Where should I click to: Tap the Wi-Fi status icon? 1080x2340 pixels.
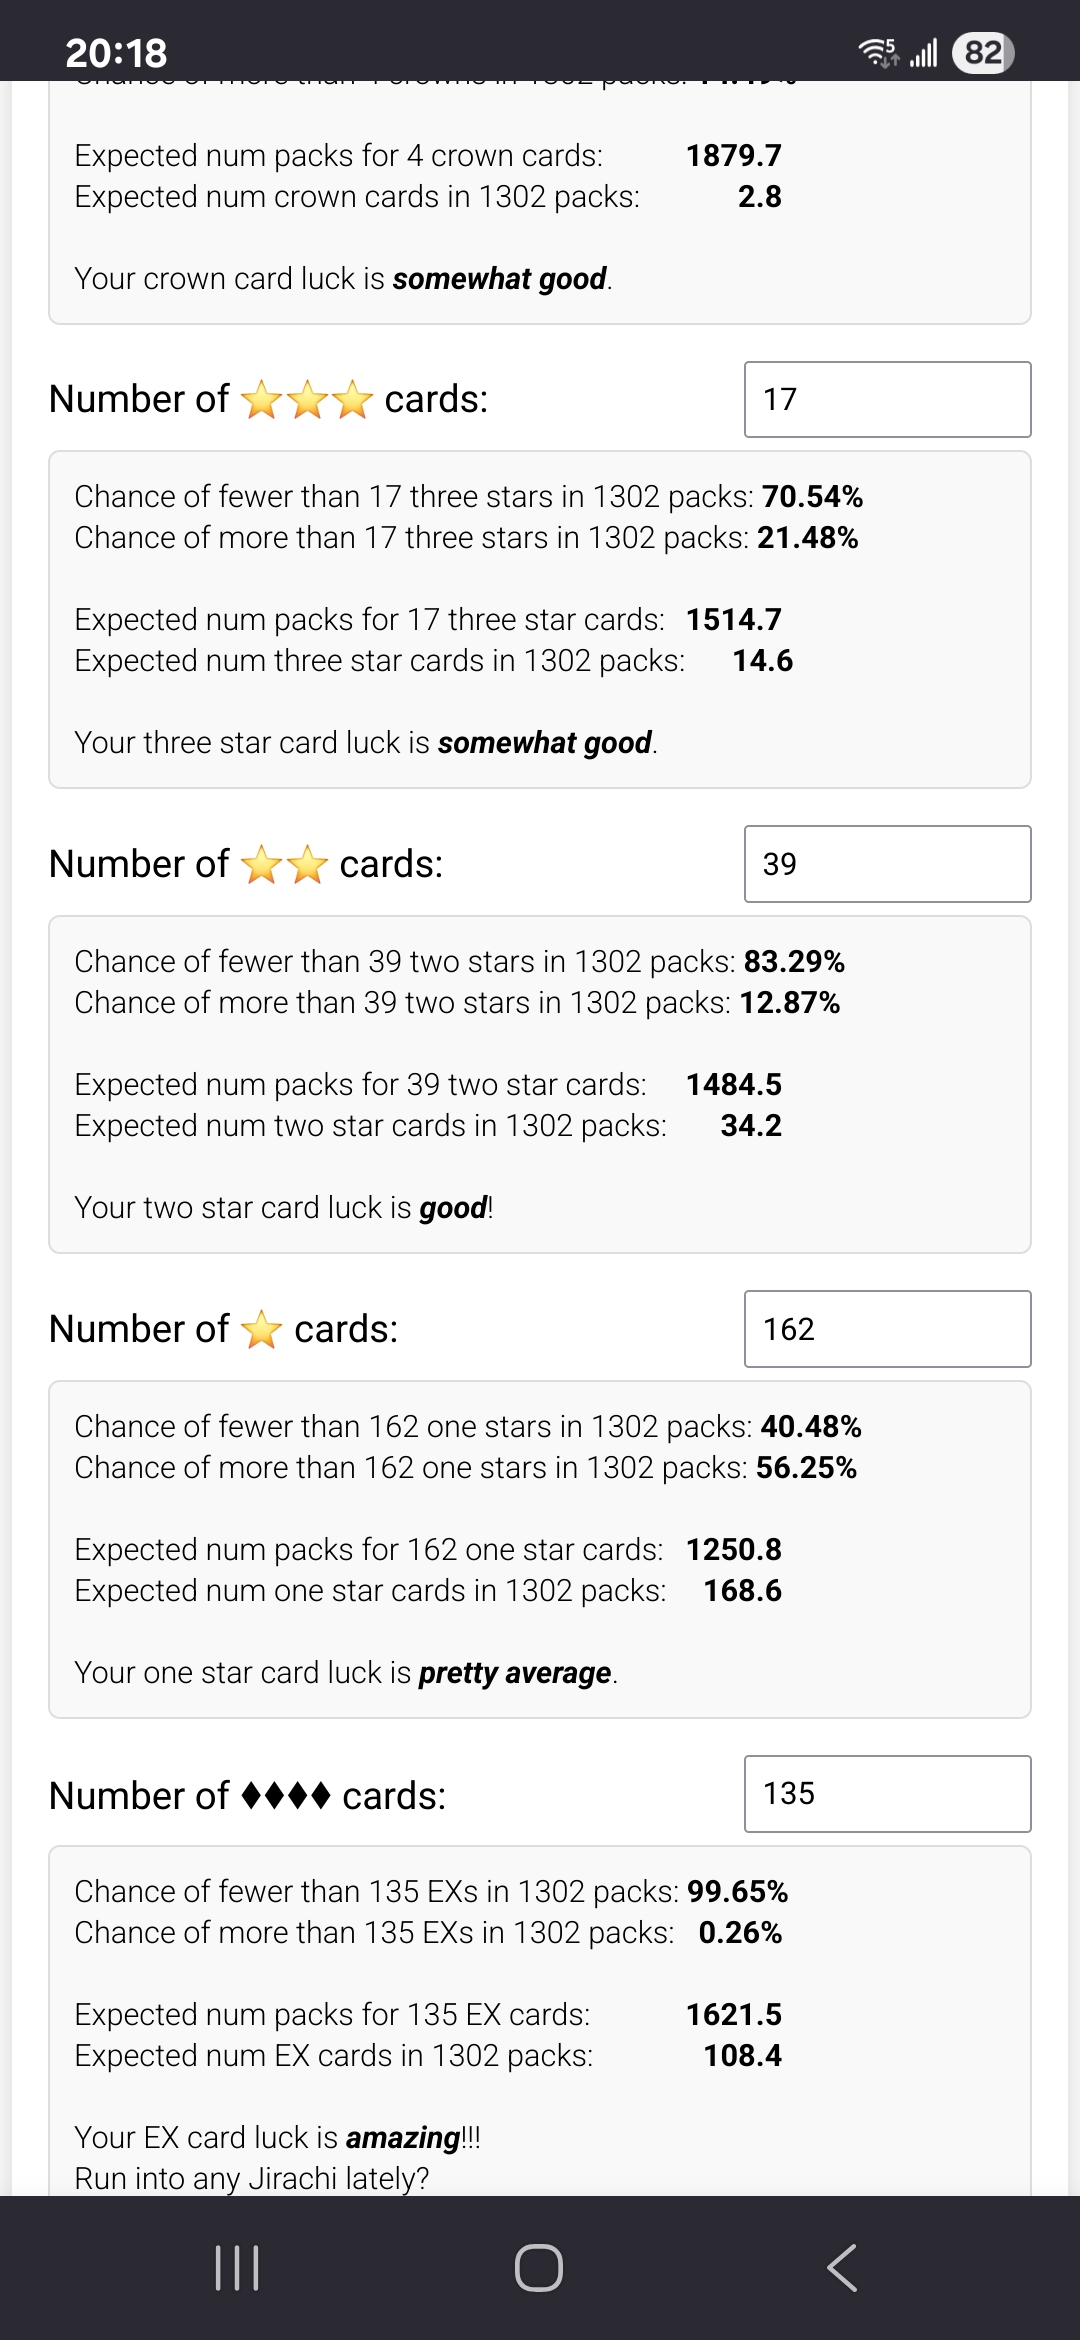[879, 52]
